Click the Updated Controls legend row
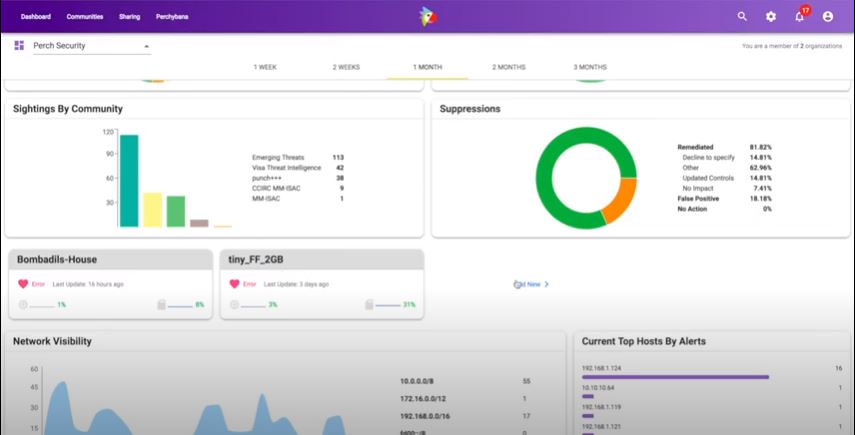 (725, 178)
